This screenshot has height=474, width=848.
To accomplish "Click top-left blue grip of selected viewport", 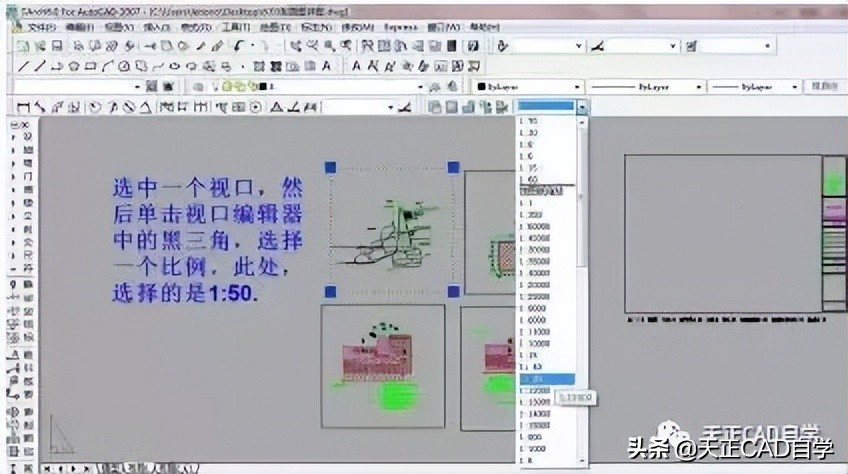I will pos(330,167).
